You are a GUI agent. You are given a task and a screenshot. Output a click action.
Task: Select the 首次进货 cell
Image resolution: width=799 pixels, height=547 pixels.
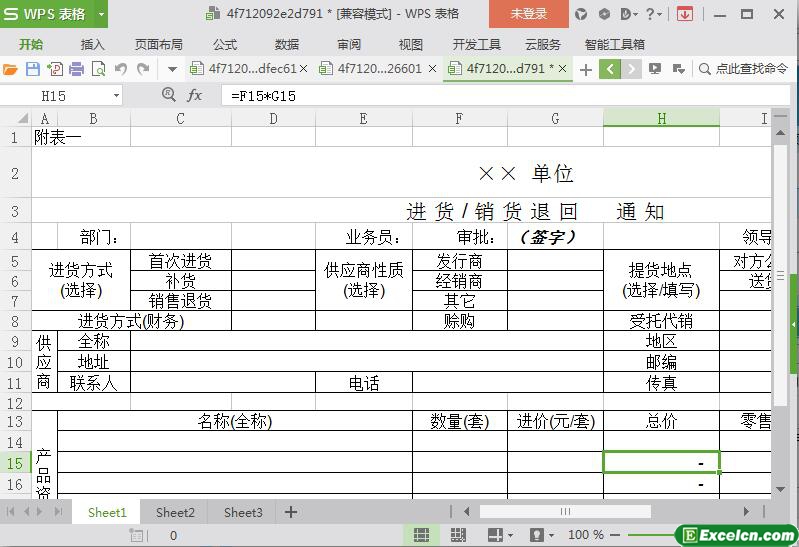[x=181, y=261]
